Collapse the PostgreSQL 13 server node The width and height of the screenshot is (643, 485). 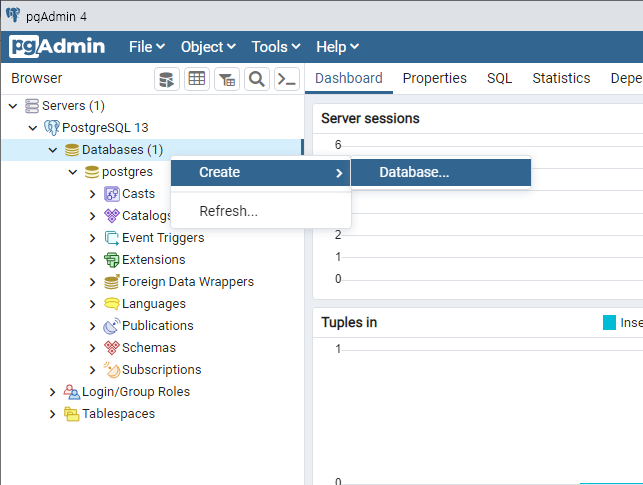tap(33, 128)
